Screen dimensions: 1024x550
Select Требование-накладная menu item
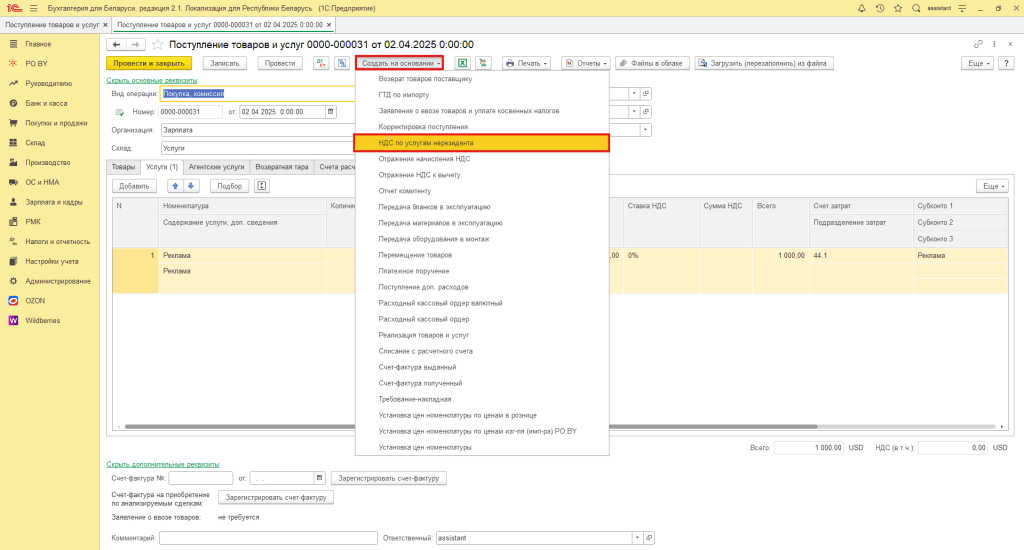481,399
